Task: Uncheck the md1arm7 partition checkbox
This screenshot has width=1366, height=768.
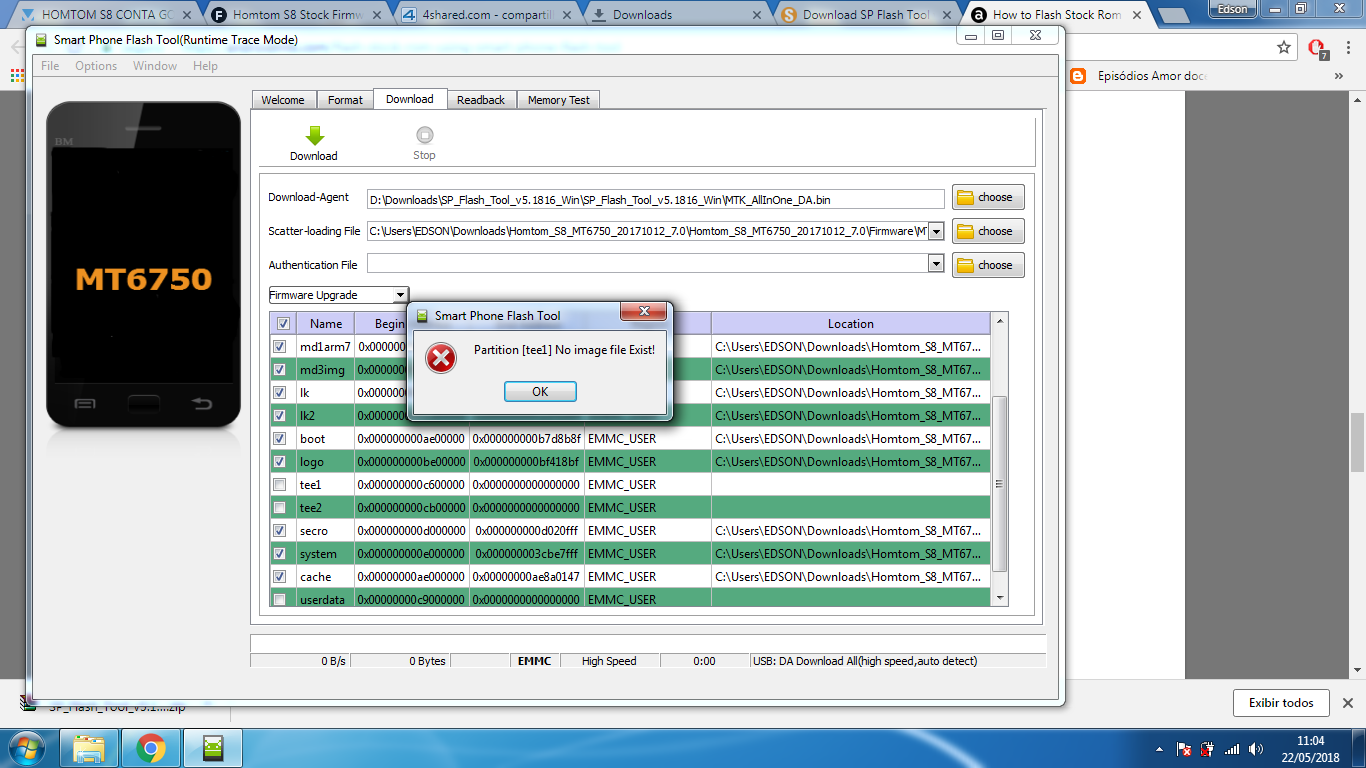Action: (x=280, y=347)
